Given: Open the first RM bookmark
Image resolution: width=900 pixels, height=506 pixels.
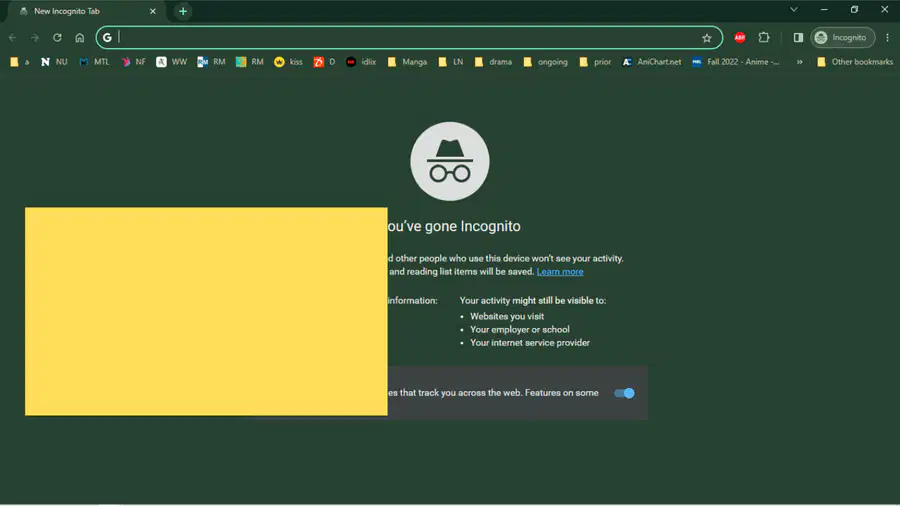Looking at the screenshot, I should tap(211, 62).
